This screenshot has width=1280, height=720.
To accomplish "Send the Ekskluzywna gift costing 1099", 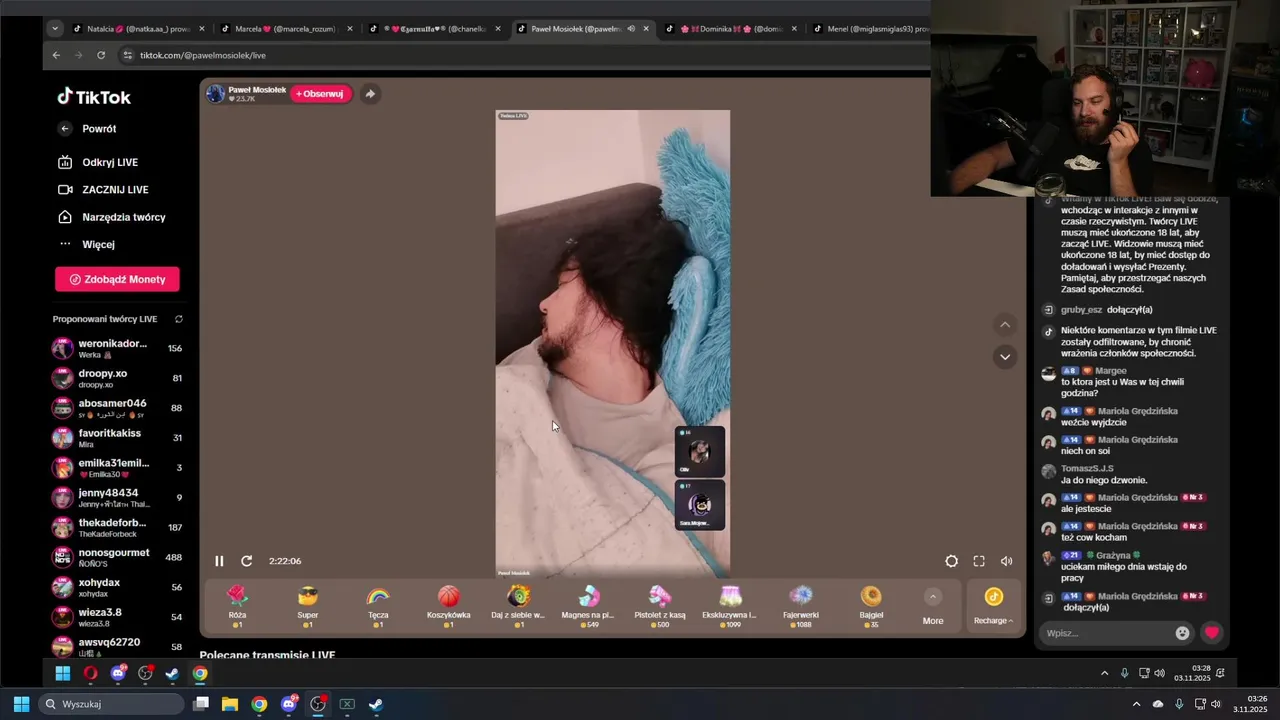I will point(729,606).
